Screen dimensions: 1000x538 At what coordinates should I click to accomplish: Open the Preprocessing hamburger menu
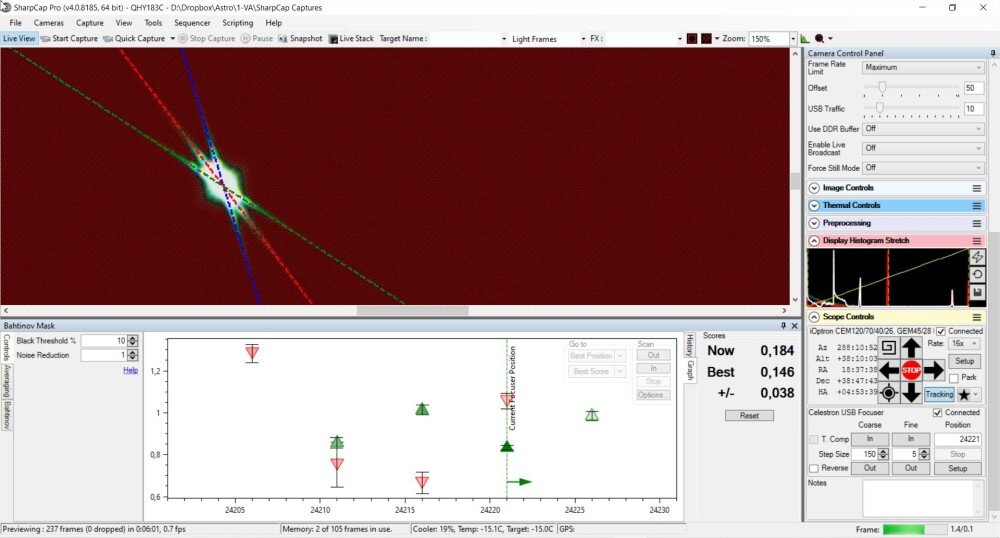[x=976, y=223]
